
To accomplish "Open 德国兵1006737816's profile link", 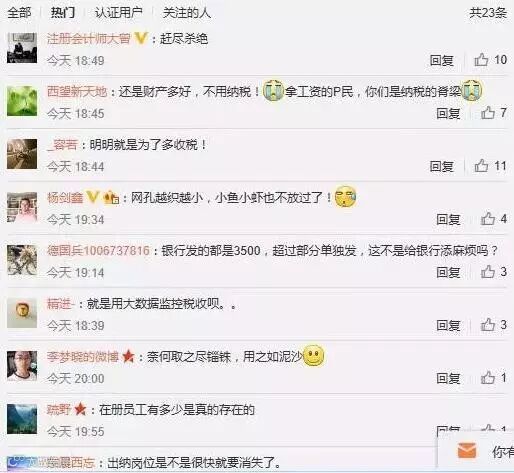I will point(98,250).
